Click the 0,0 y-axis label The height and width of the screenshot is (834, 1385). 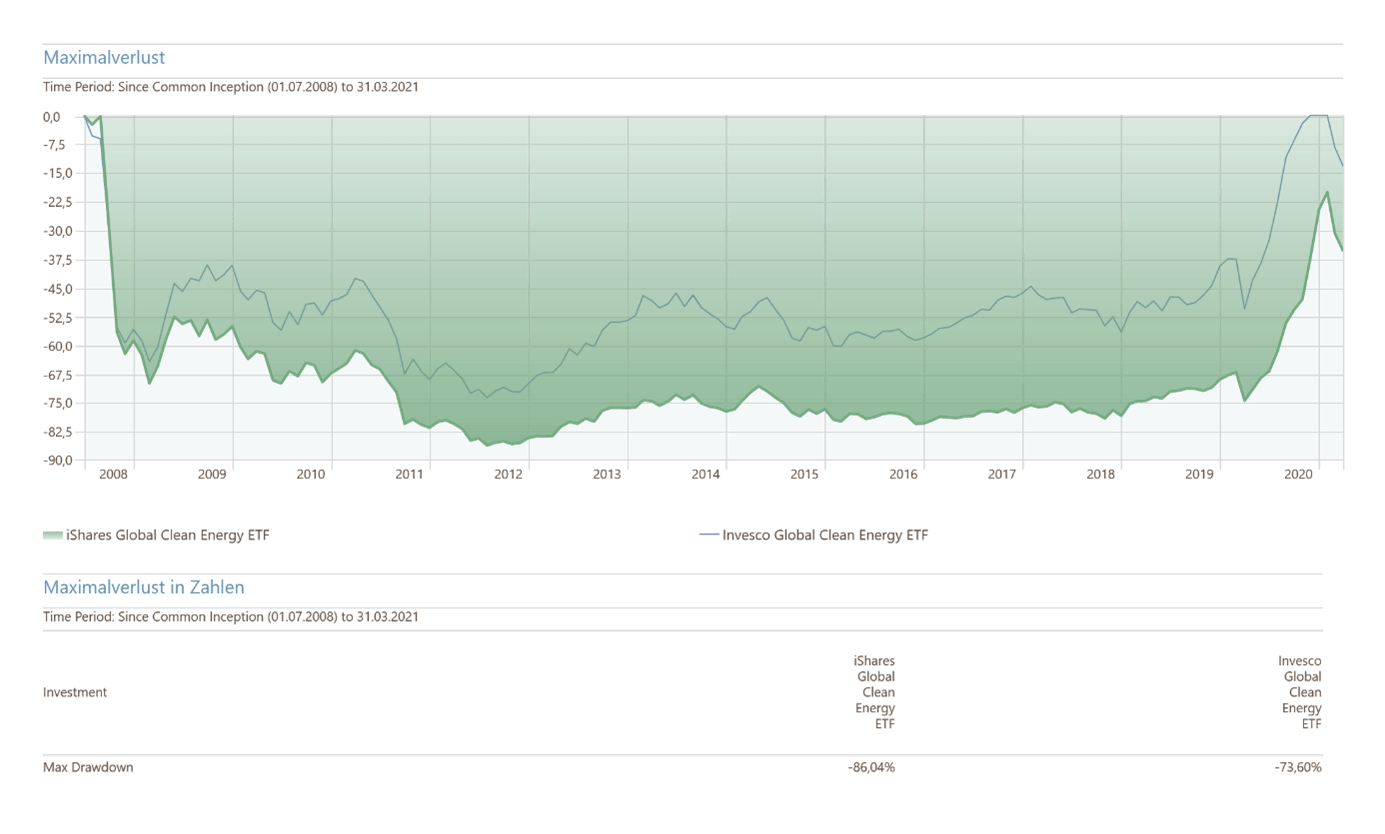[x=52, y=116]
